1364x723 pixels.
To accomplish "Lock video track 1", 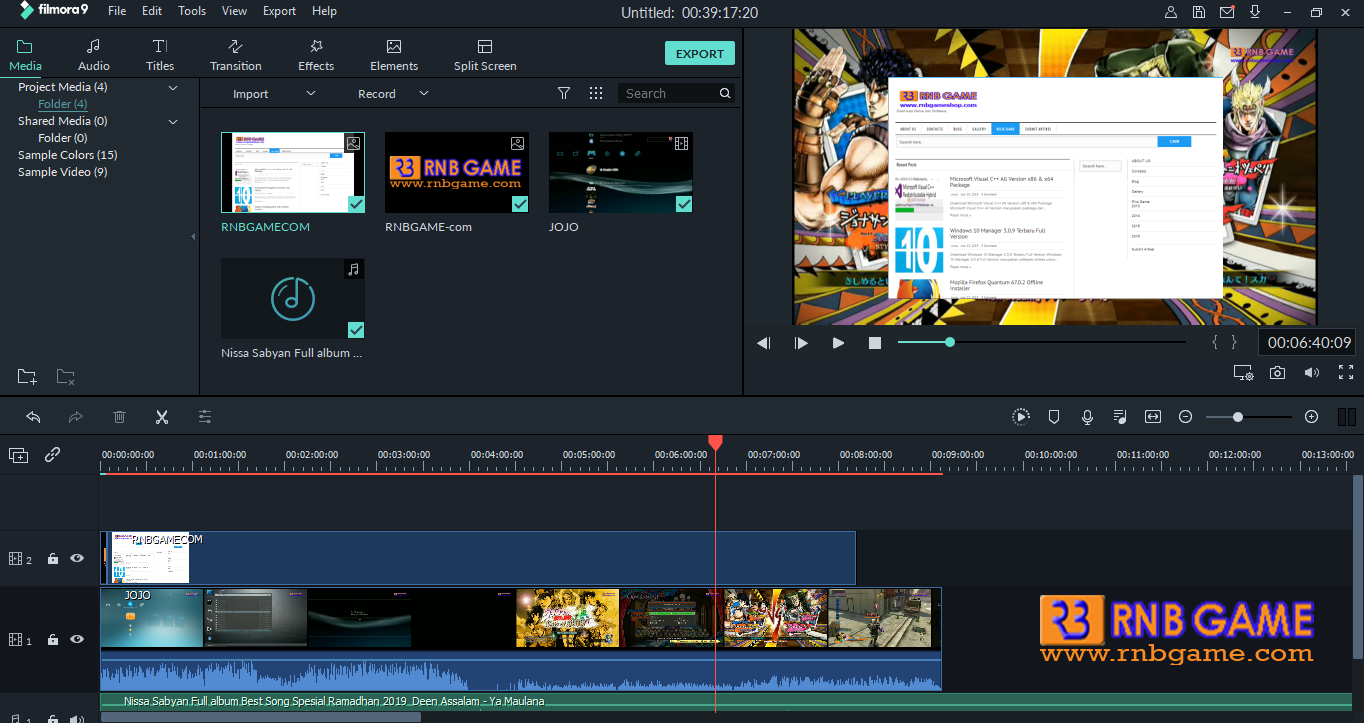I will 53,639.
